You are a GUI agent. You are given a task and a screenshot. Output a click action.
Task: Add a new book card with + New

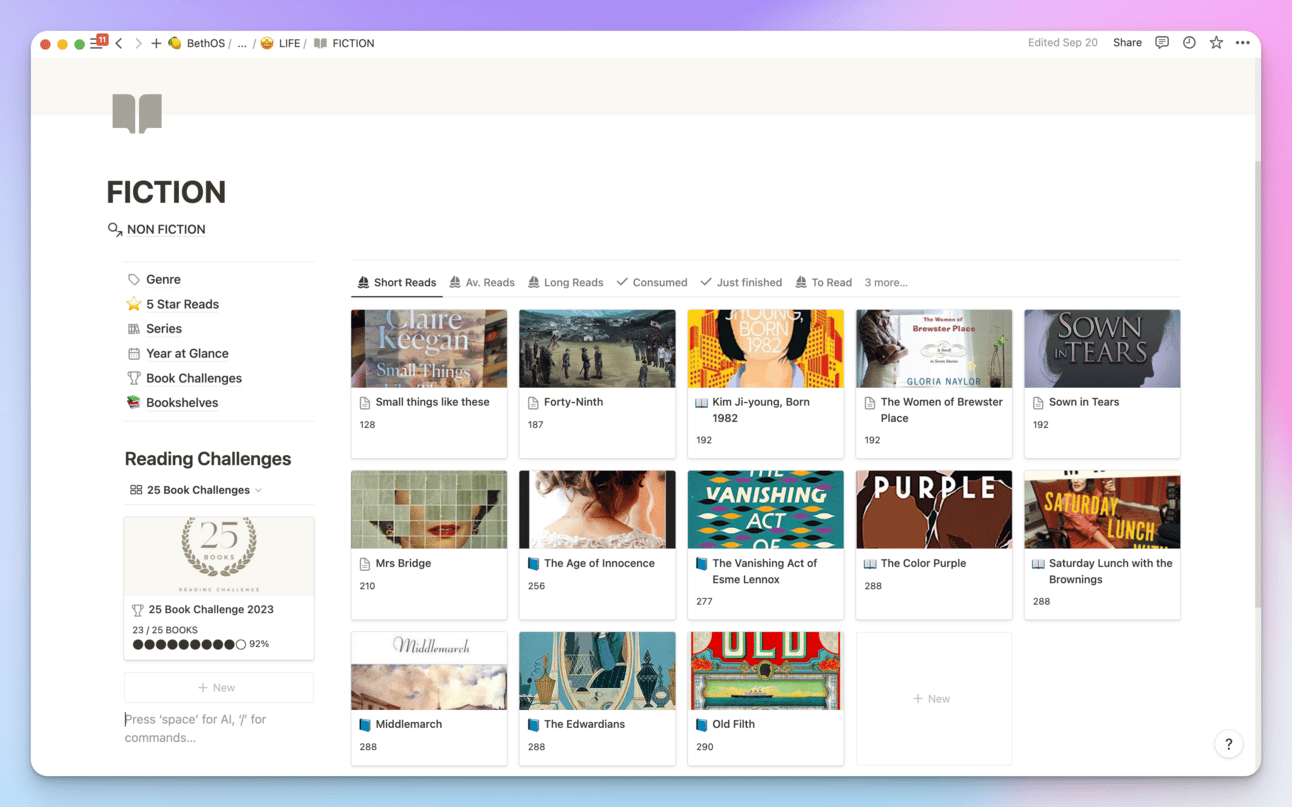pos(934,699)
